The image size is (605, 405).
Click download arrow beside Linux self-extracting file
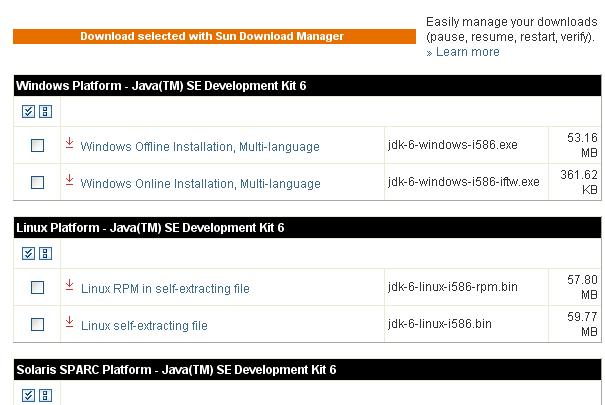[70, 323]
